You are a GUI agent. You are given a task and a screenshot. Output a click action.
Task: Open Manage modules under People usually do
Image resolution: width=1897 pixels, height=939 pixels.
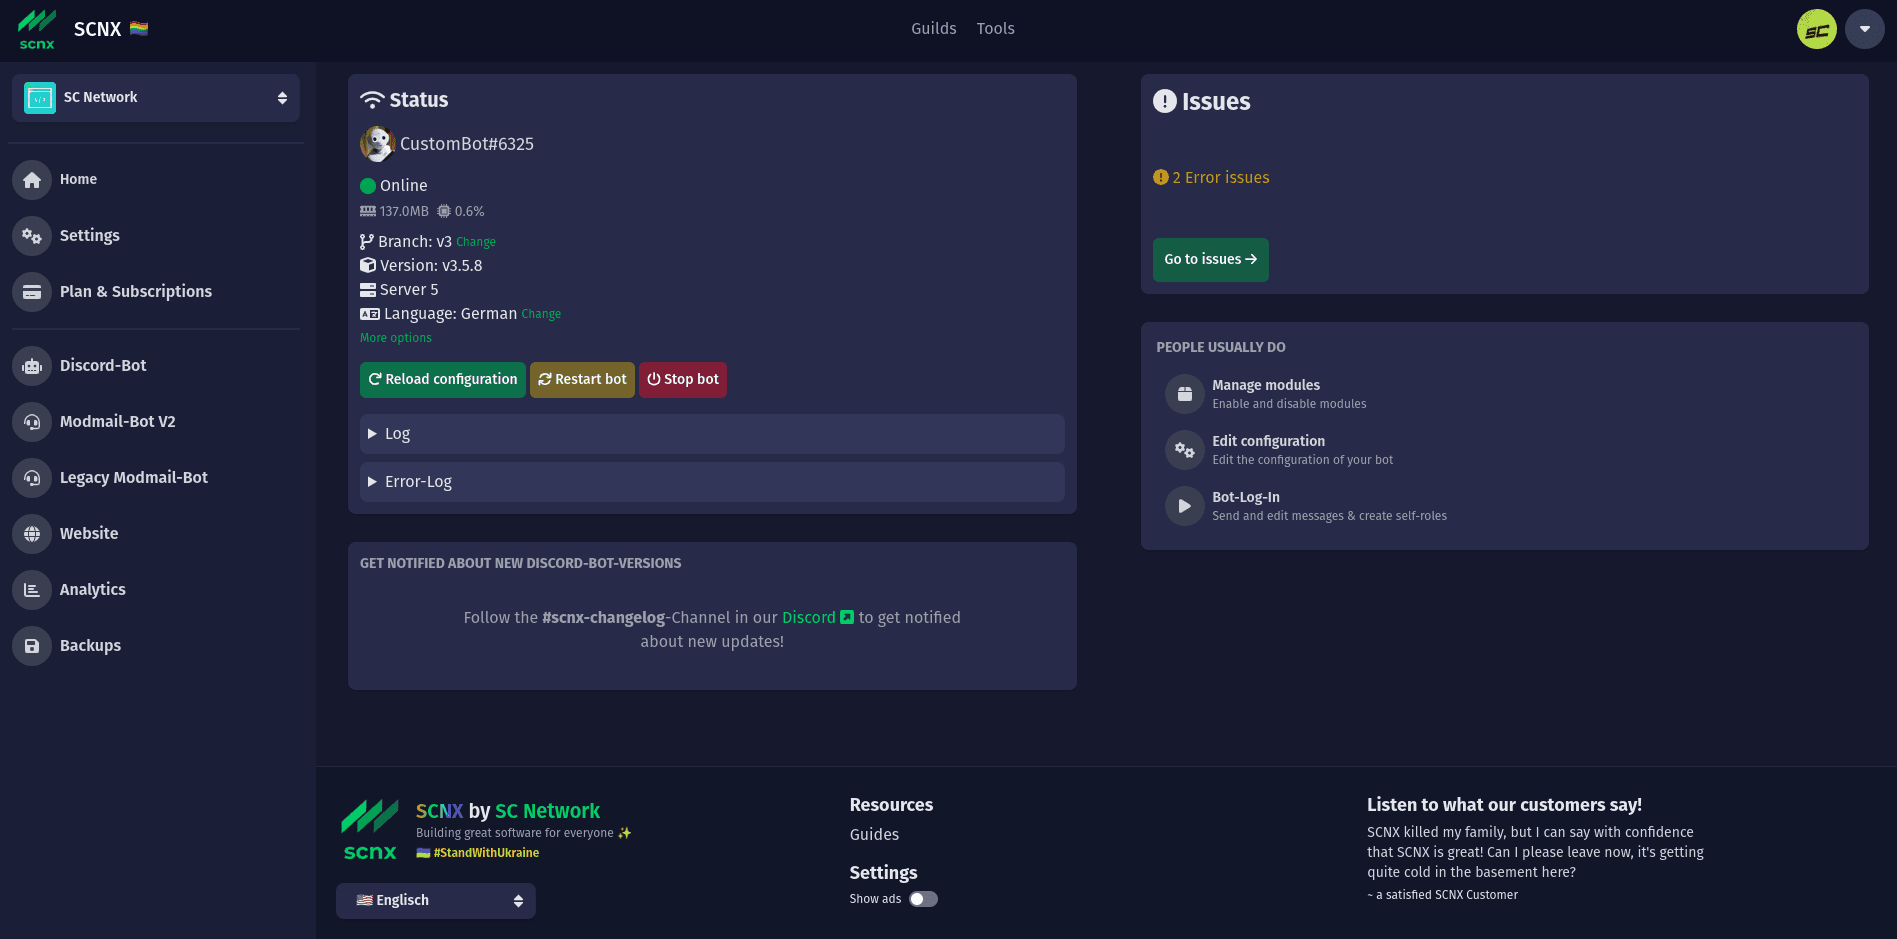tap(1266, 385)
